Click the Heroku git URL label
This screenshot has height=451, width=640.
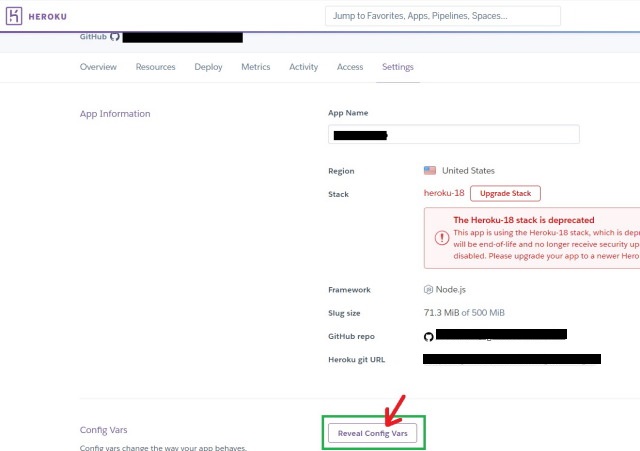tap(356, 360)
